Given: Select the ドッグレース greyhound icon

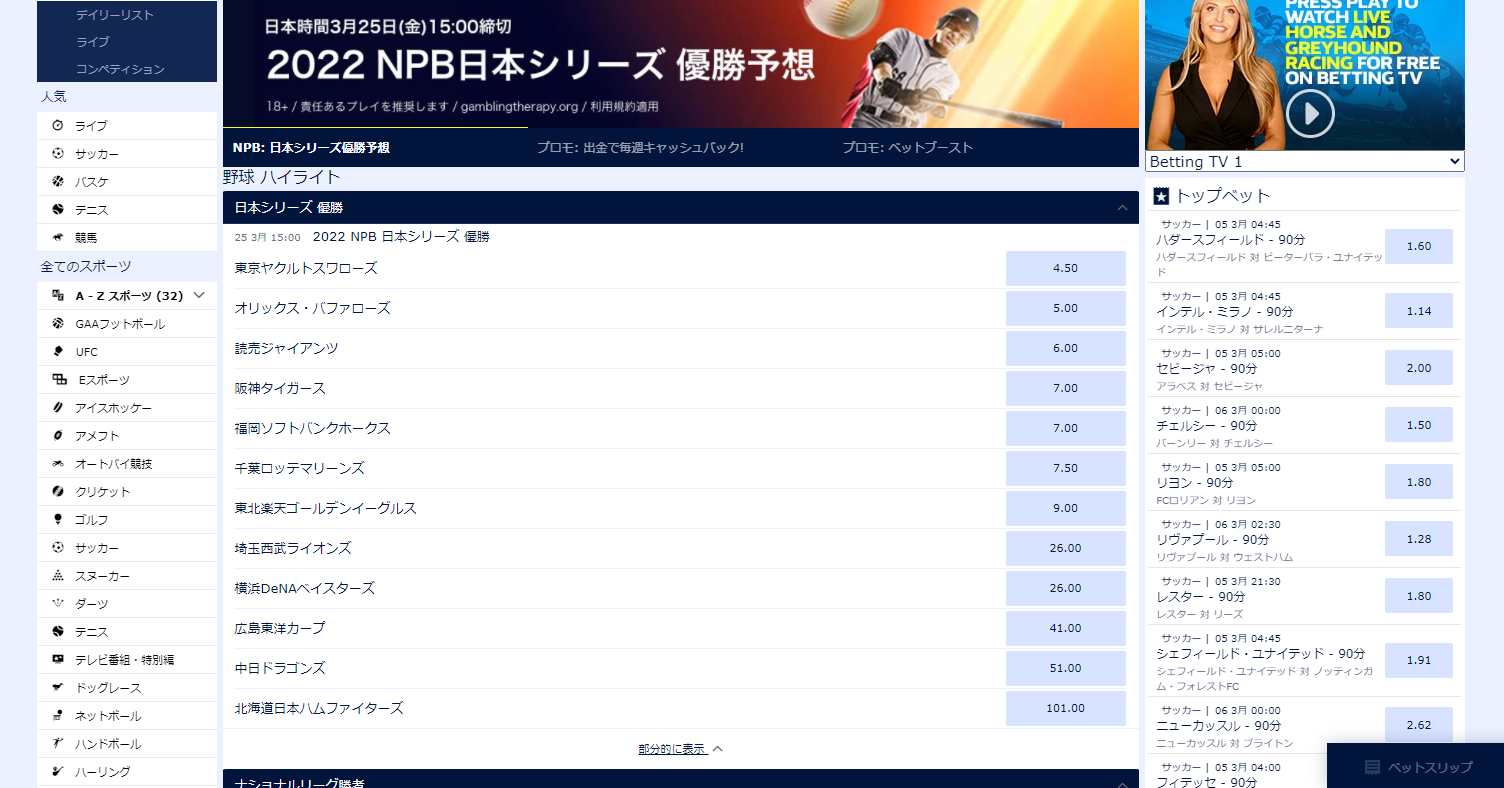Looking at the screenshot, I should (57, 688).
